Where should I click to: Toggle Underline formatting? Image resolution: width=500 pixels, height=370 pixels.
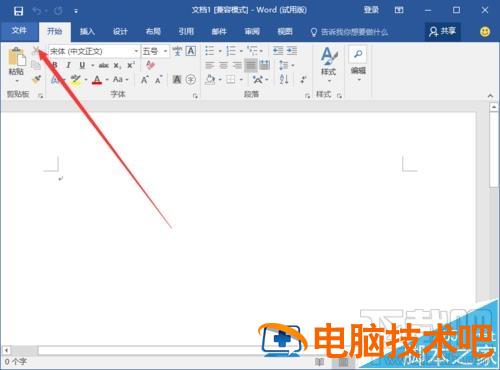point(82,65)
